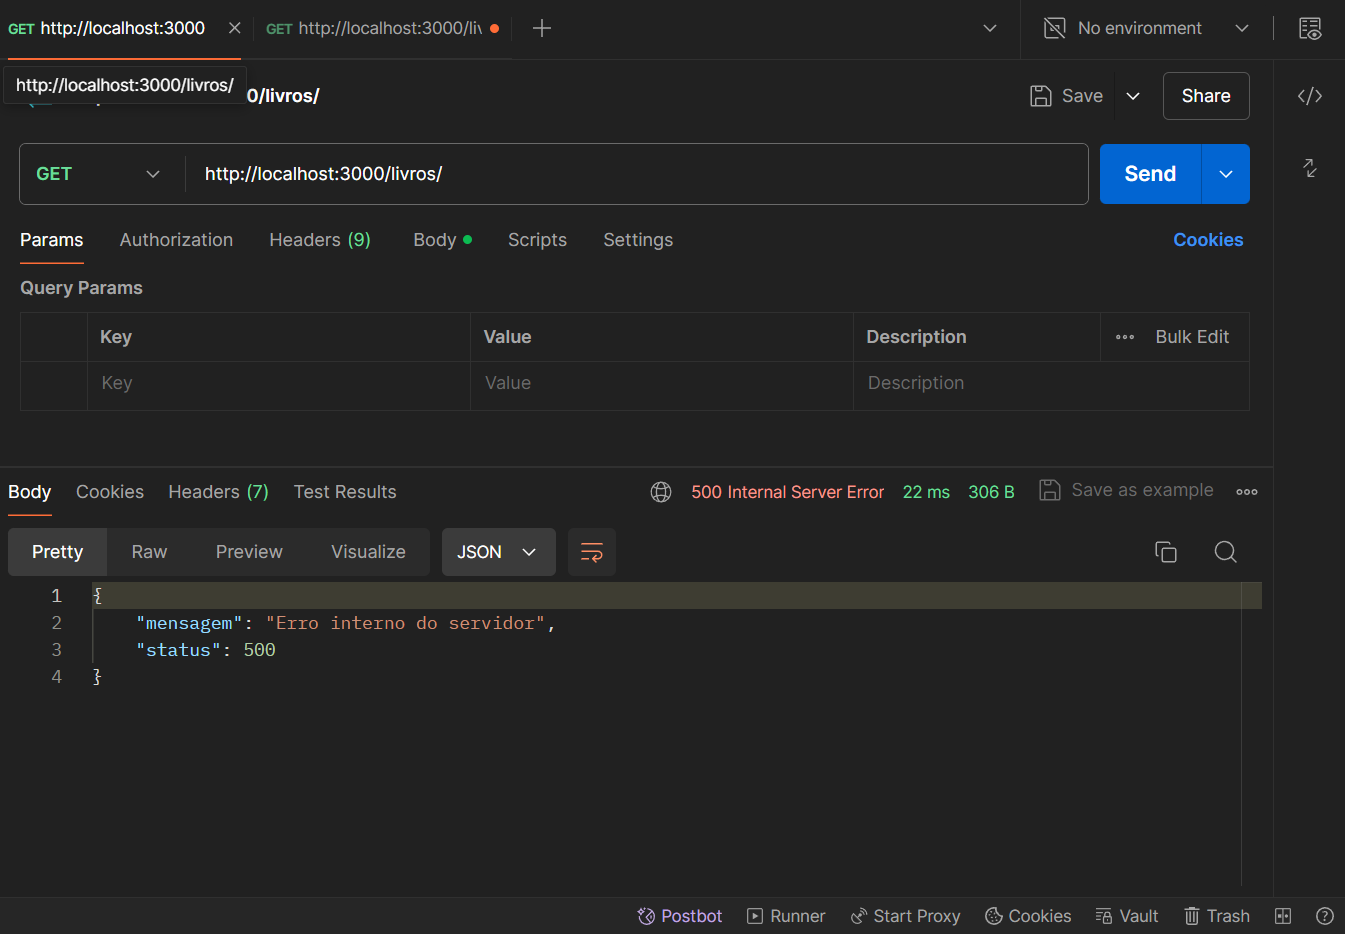
Task: Switch to the Scripts tab
Action: (537, 240)
